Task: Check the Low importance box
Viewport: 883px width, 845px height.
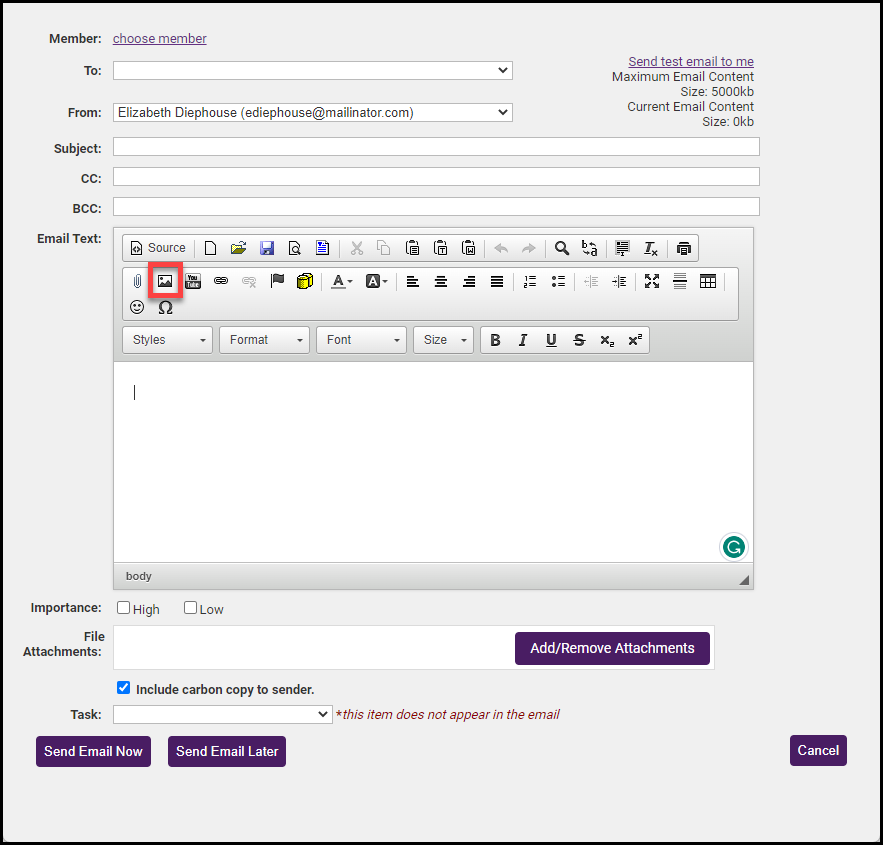Action: 191,608
